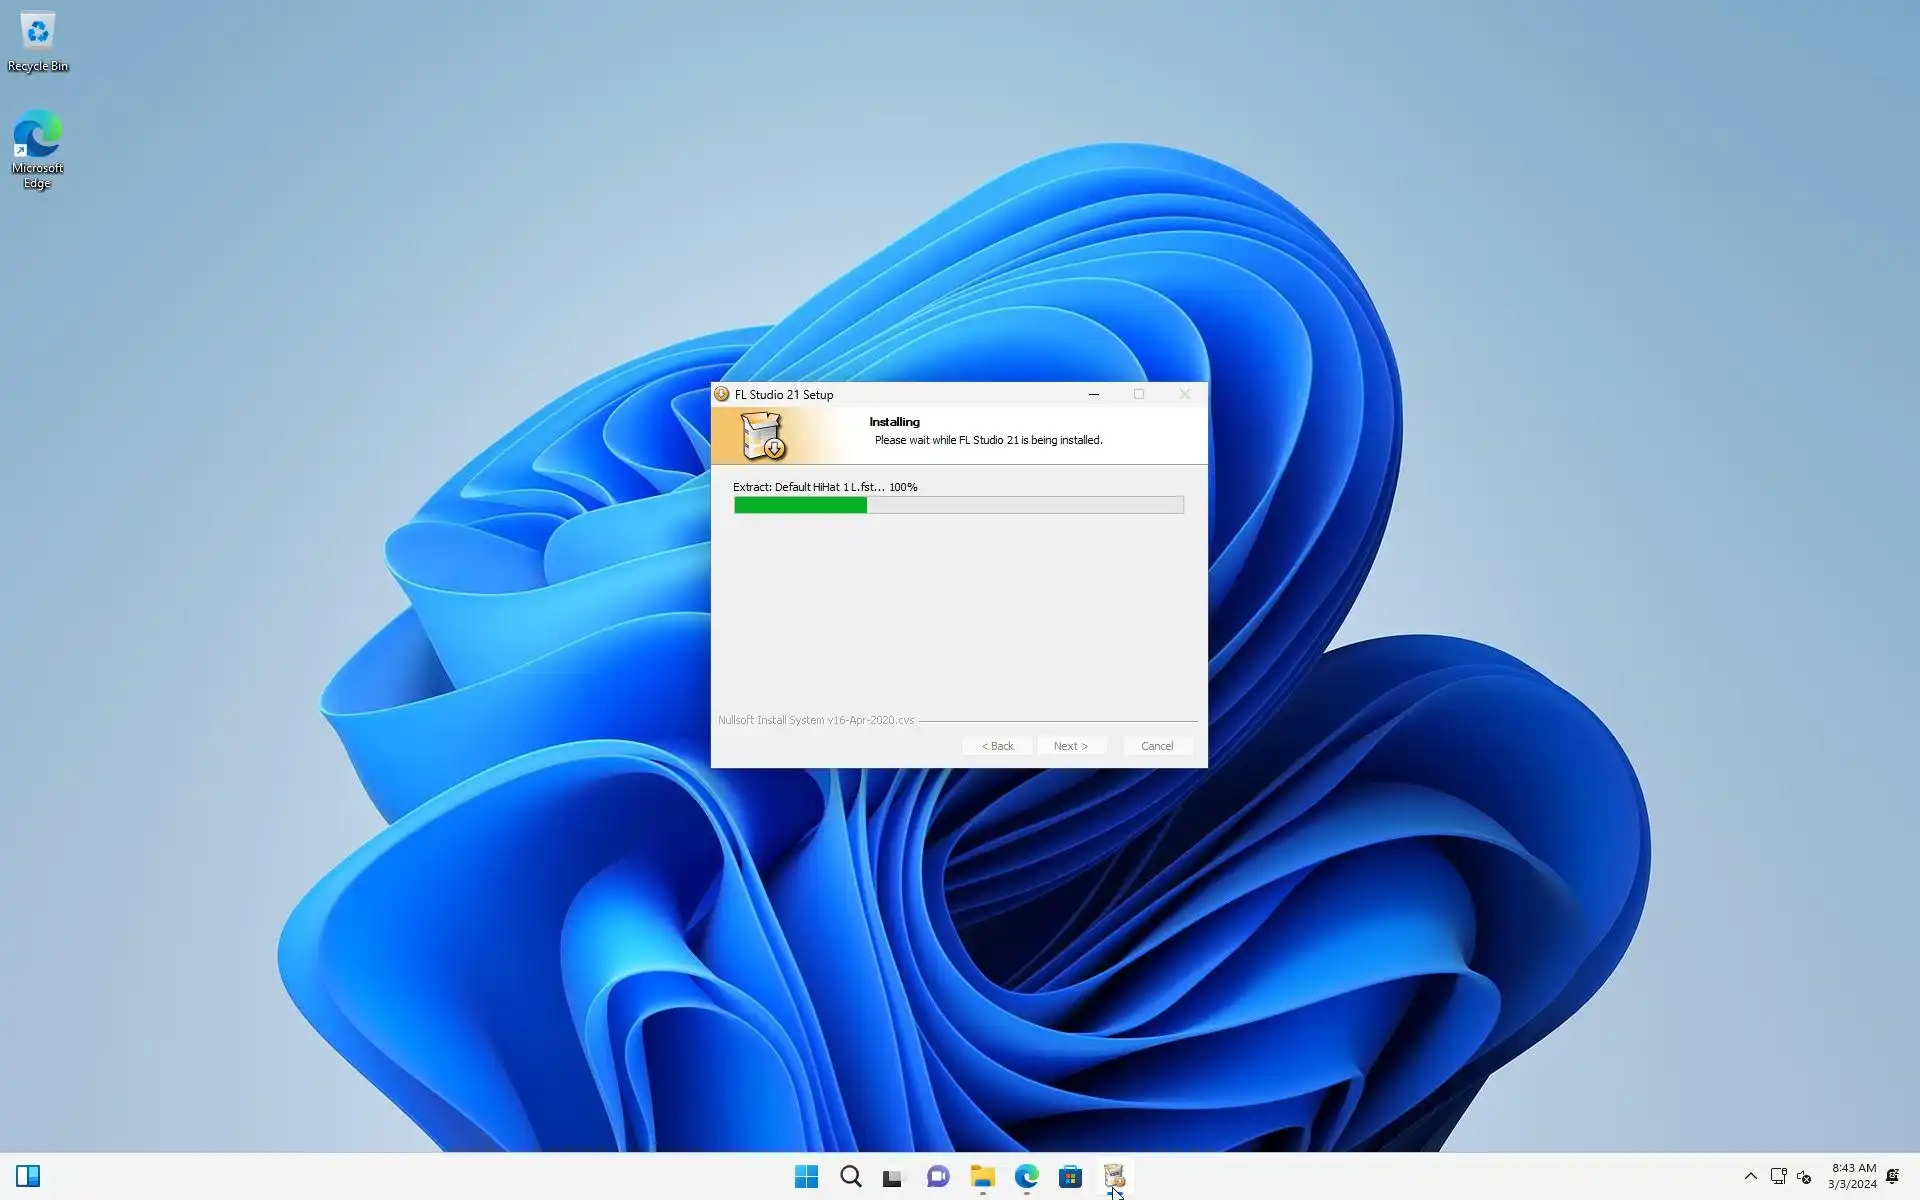This screenshot has width=1920, height=1200.
Task: Launch the Chat app from the taskbar
Action: click(938, 1176)
